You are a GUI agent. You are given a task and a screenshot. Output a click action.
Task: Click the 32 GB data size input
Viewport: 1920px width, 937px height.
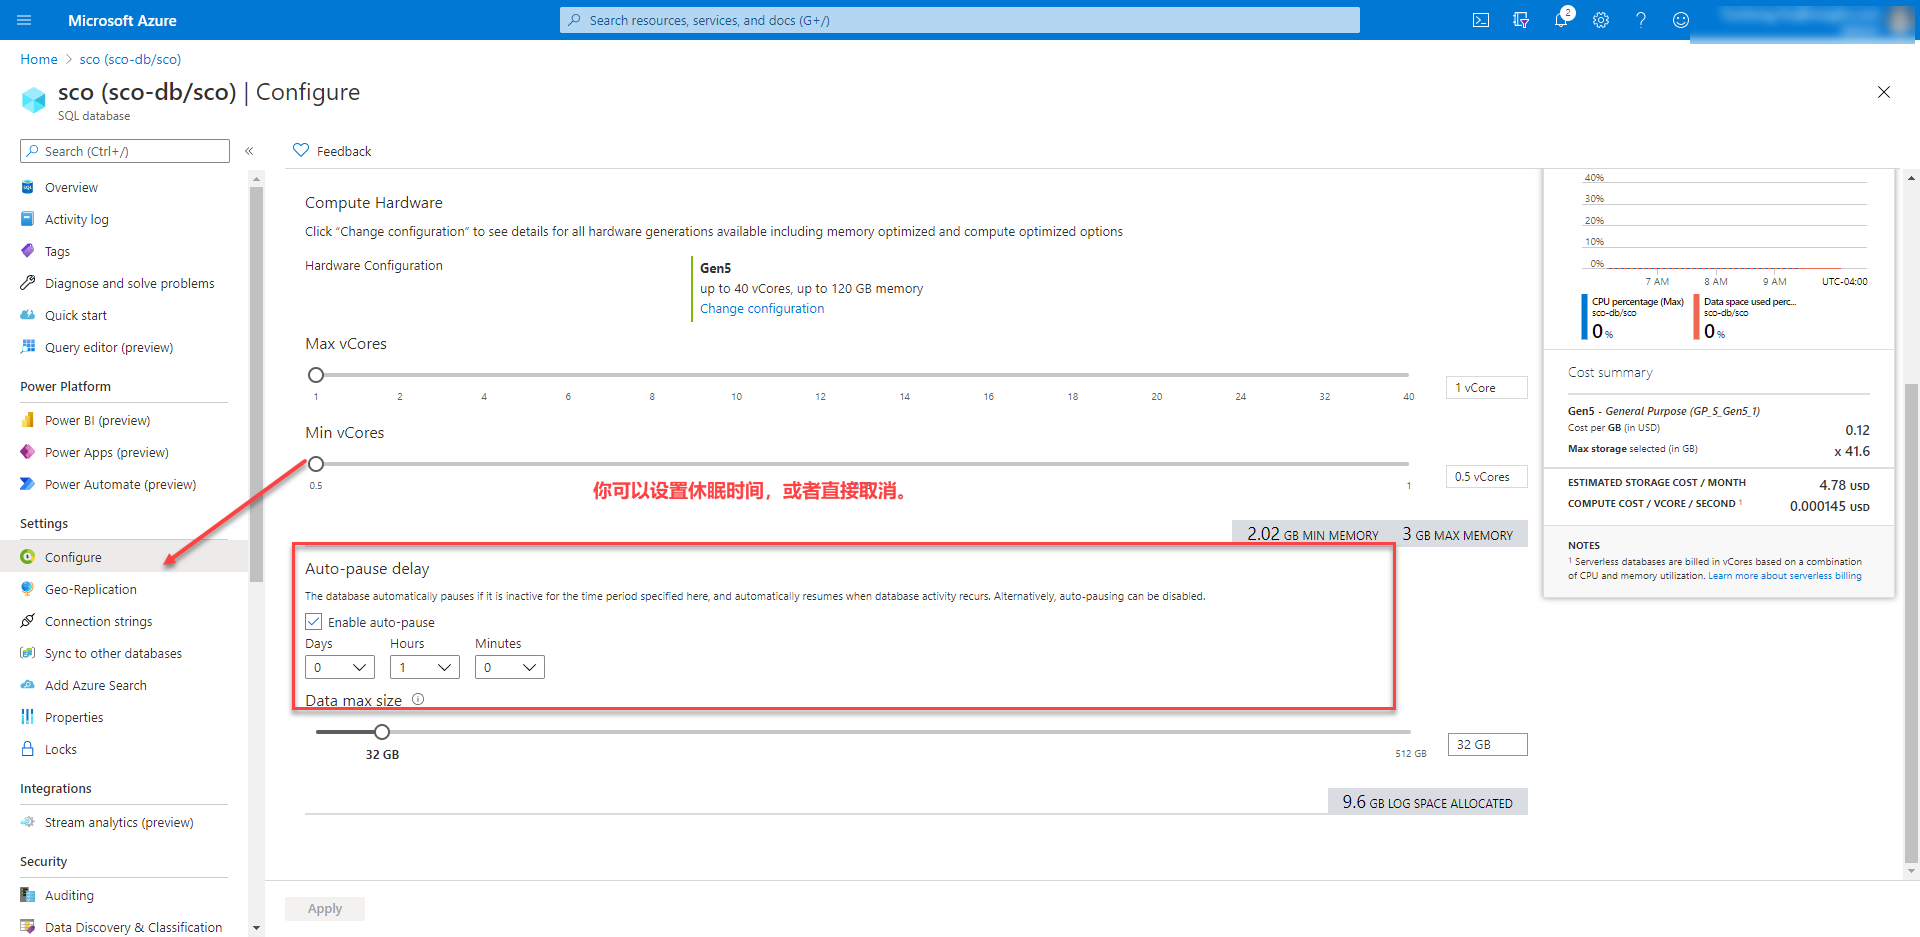[x=1487, y=744]
